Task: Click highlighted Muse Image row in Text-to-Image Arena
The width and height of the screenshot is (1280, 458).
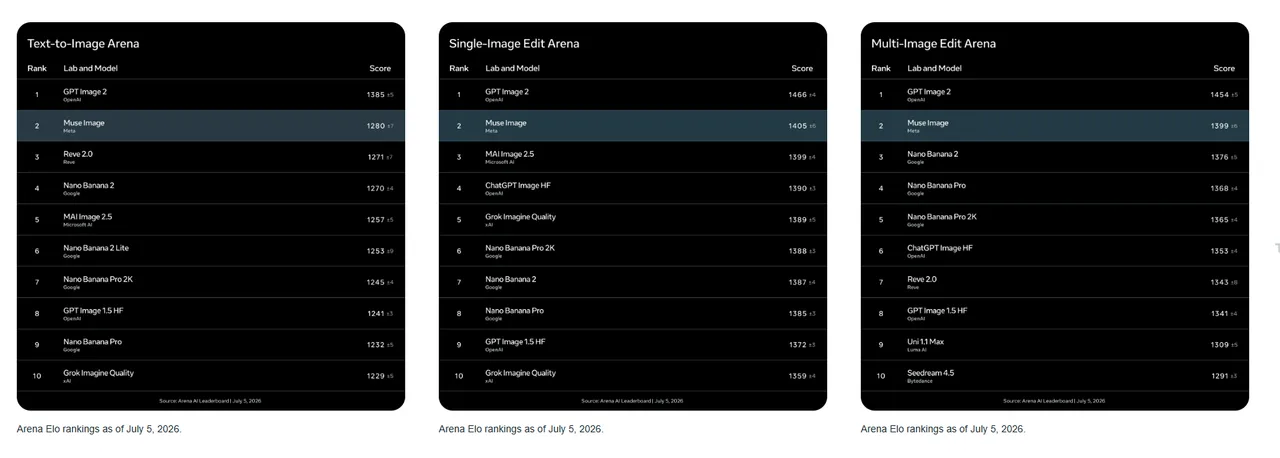Action: 211,126
